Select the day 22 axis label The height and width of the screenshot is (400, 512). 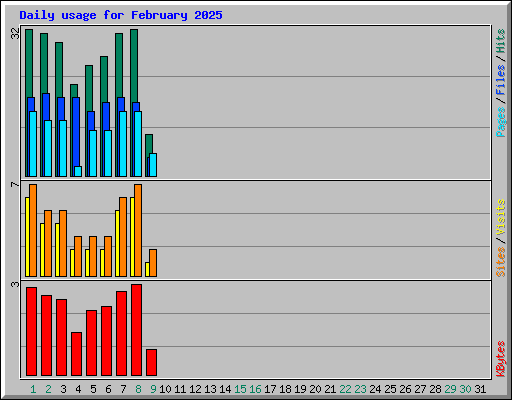345,389
